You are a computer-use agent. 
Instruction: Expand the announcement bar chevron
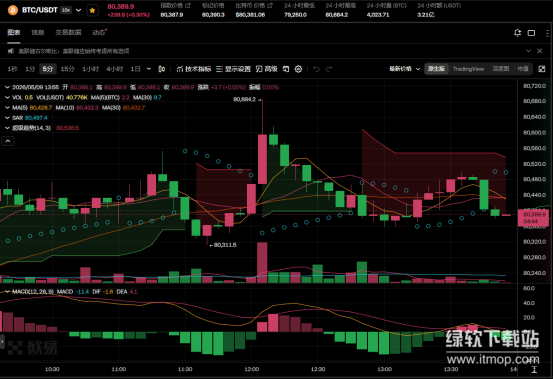coord(528,51)
